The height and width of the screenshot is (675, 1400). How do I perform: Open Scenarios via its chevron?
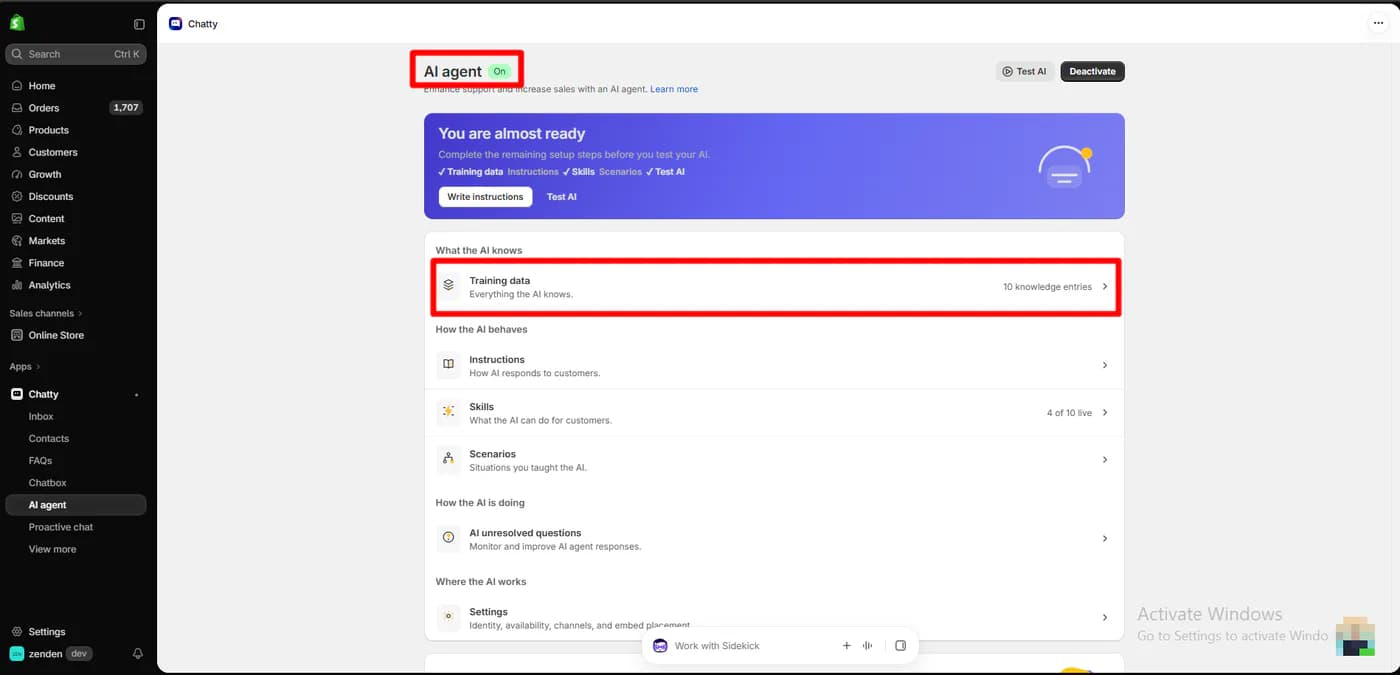point(1105,460)
